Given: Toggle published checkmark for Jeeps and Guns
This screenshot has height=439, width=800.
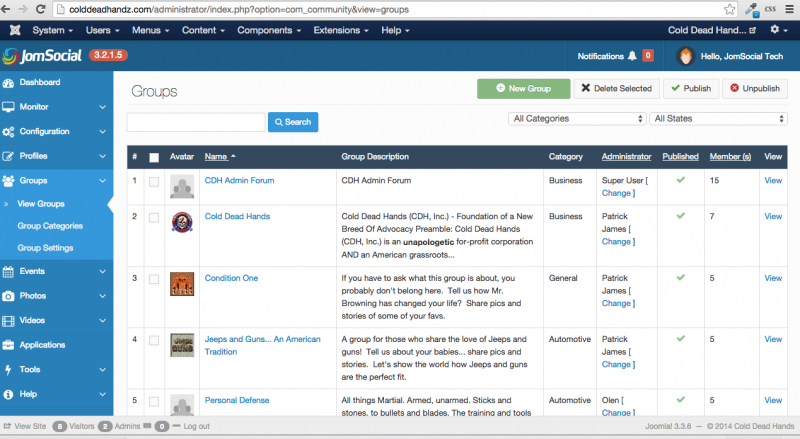Looking at the screenshot, I should (x=681, y=338).
